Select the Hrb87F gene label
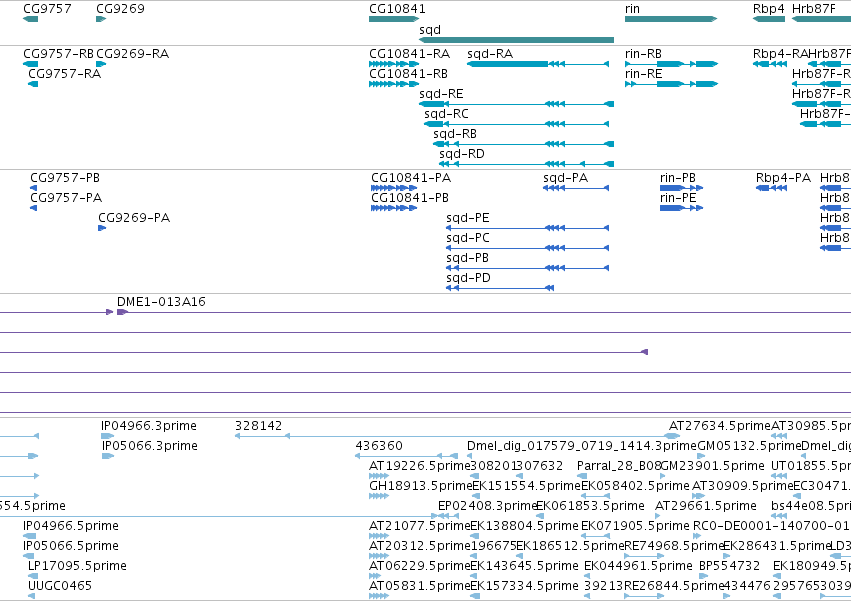The image size is (851, 601). (x=814, y=9)
